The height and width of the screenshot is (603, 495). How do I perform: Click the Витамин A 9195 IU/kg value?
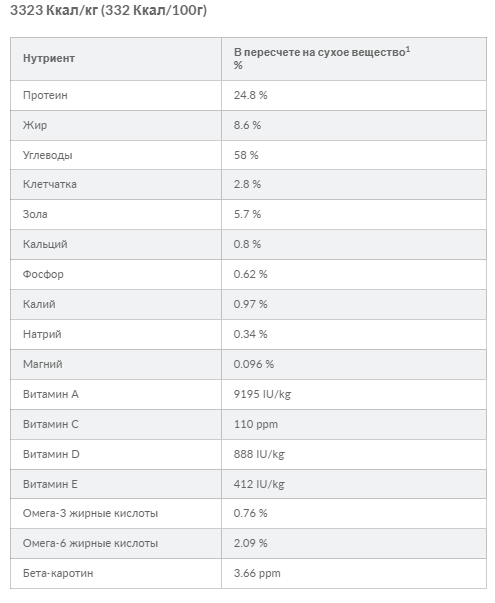click(262, 394)
